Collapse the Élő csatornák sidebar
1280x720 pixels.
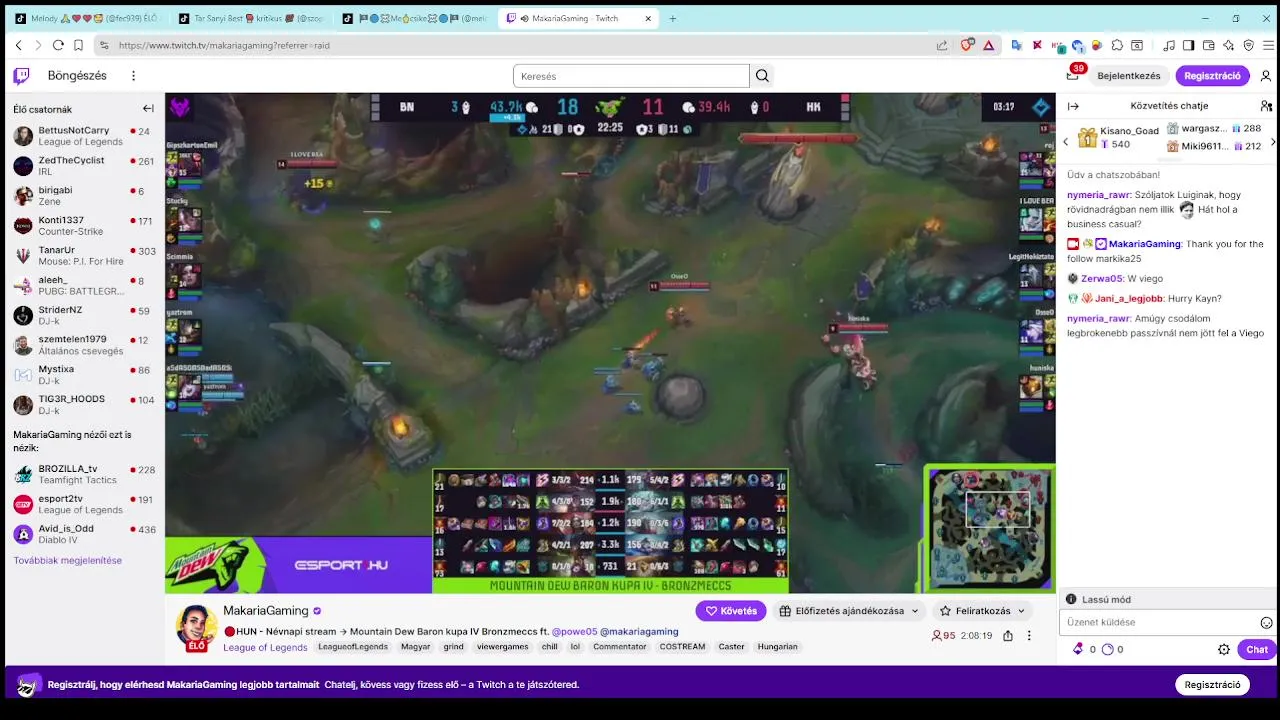[148, 109]
